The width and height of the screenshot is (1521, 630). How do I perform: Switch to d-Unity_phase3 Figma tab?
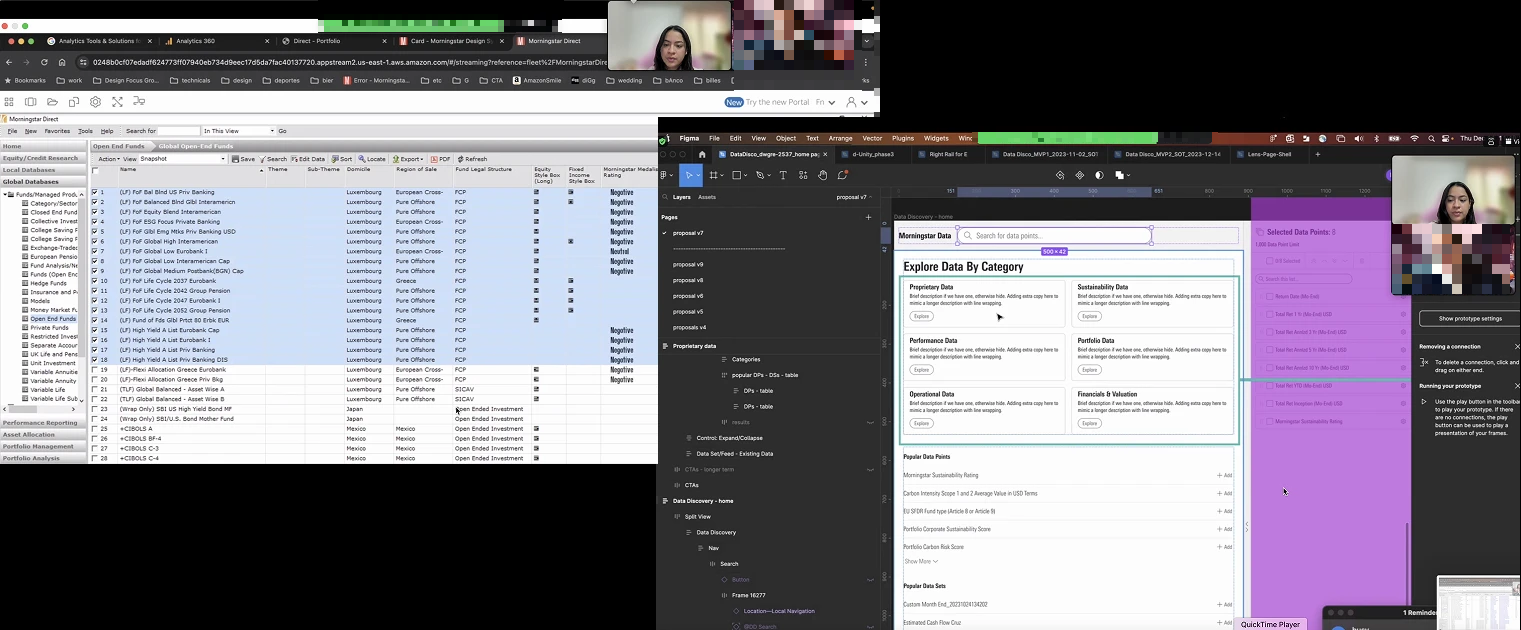point(873,154)
